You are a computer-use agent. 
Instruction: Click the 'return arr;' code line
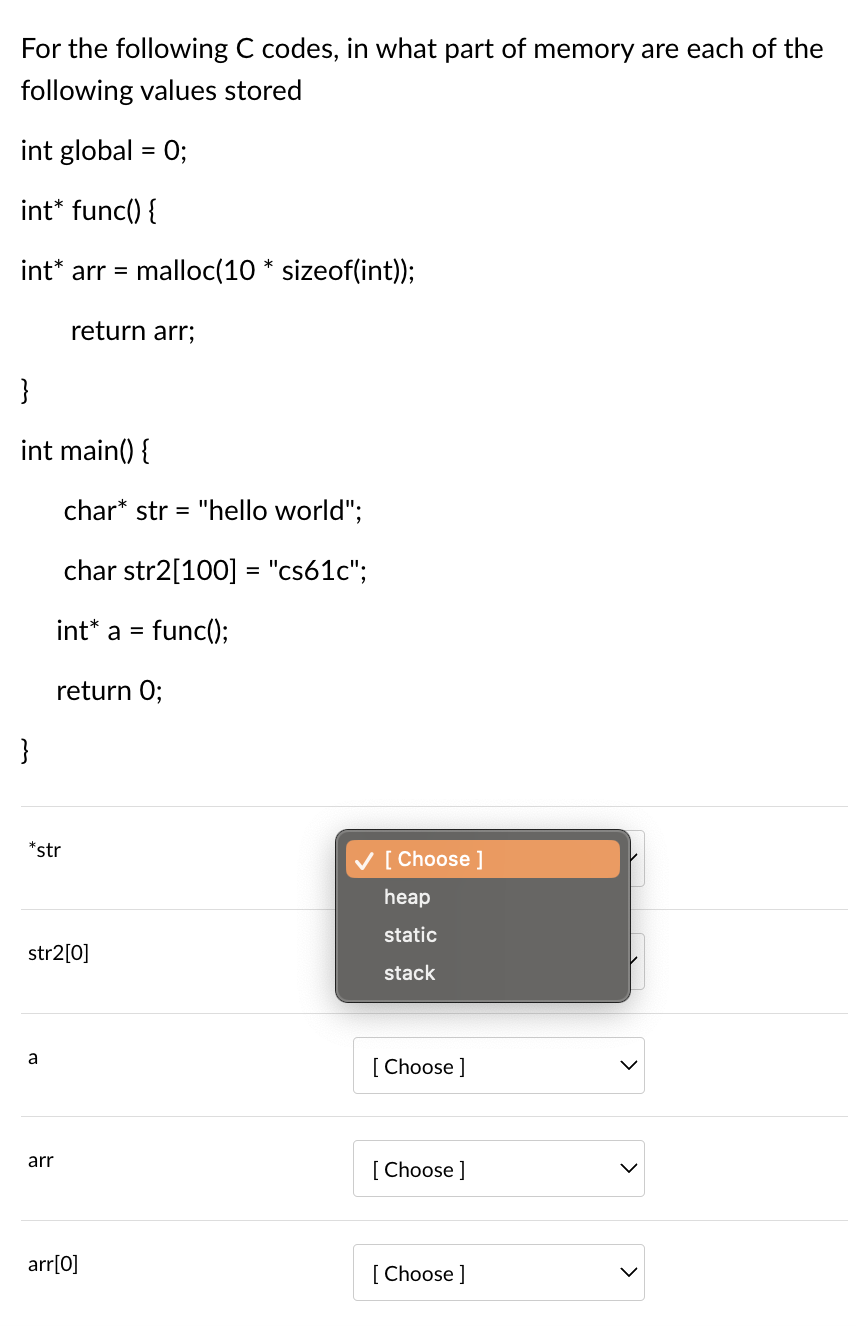pyautogui.click(x=133, y=331)
